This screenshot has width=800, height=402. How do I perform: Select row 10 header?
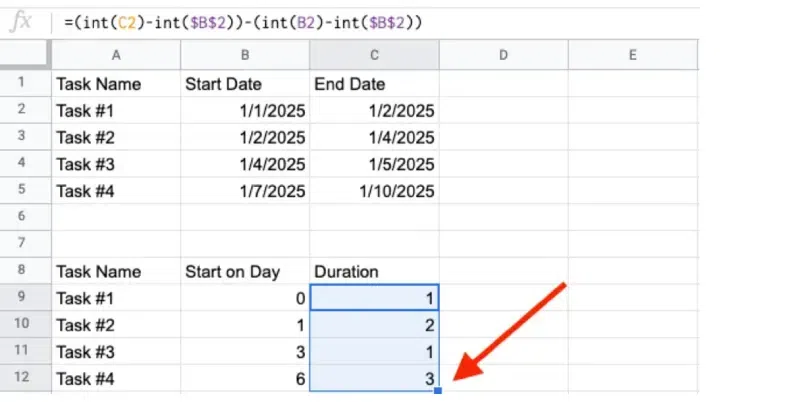[26, 324]
